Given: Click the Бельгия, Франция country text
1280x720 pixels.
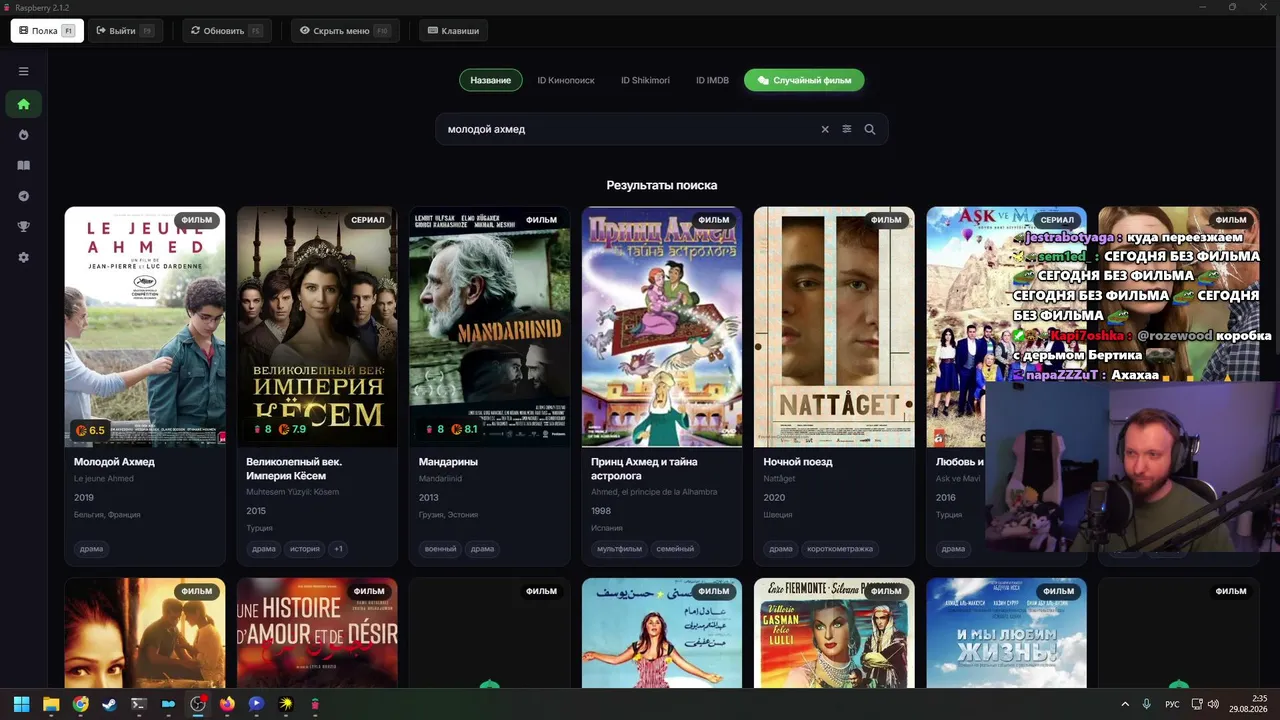Looking at the screenshot, I should pyautogui.click(x=107, y=515).
